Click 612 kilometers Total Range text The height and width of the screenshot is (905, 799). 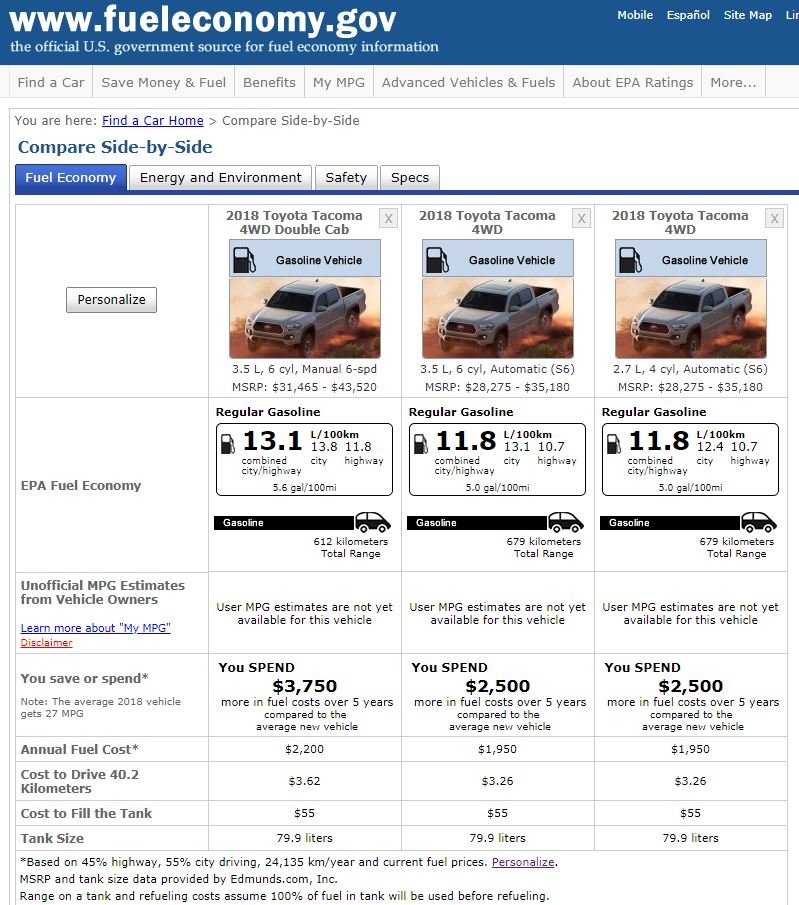click(350, 547)
